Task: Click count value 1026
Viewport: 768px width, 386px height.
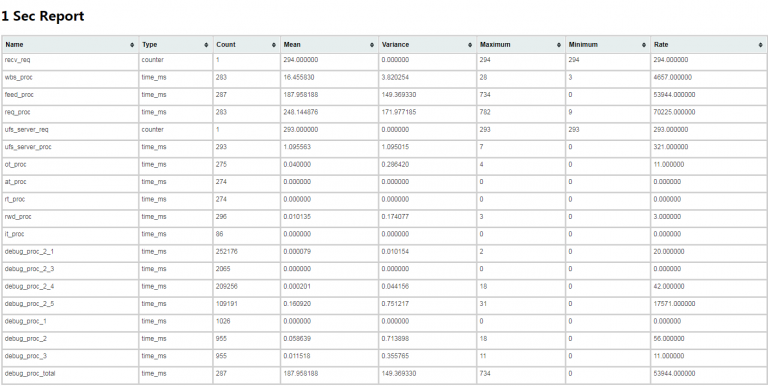Action: tap(223, 321)
